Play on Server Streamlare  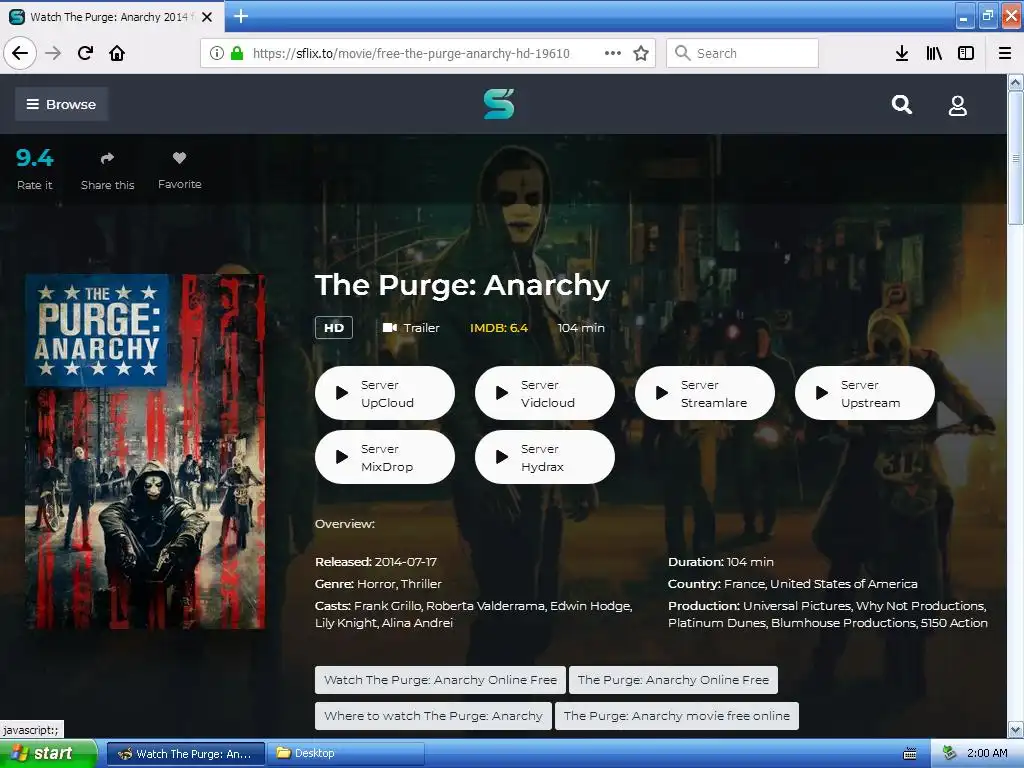click(705, 393)
